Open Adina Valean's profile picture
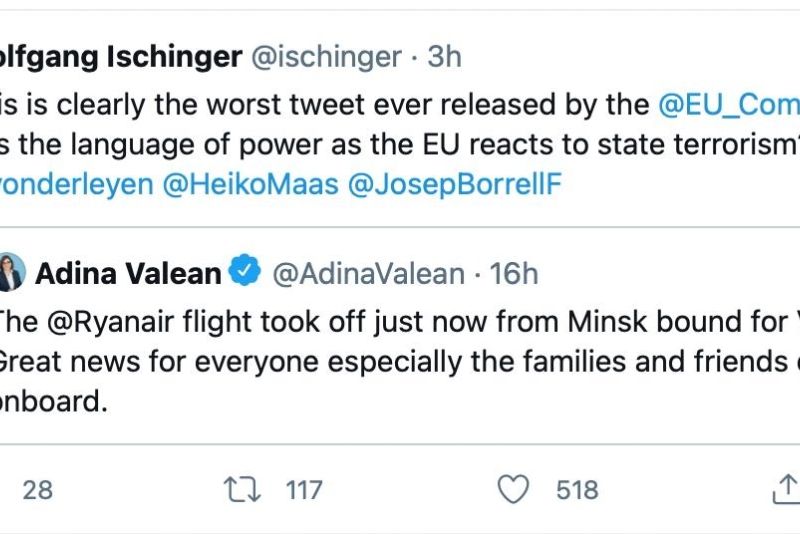Viewport: 800px width, 534px height. 12,272
